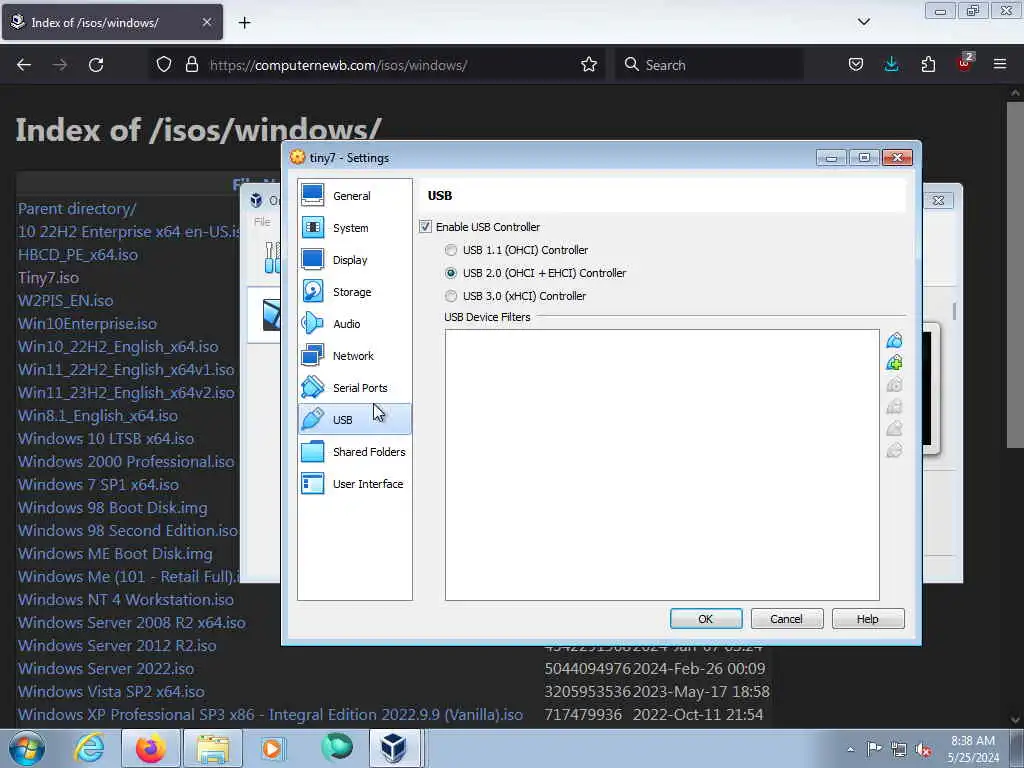Open the Shared Folders settings category
The height and width of the screenshot is (768, 1024).
coord(355,452)
